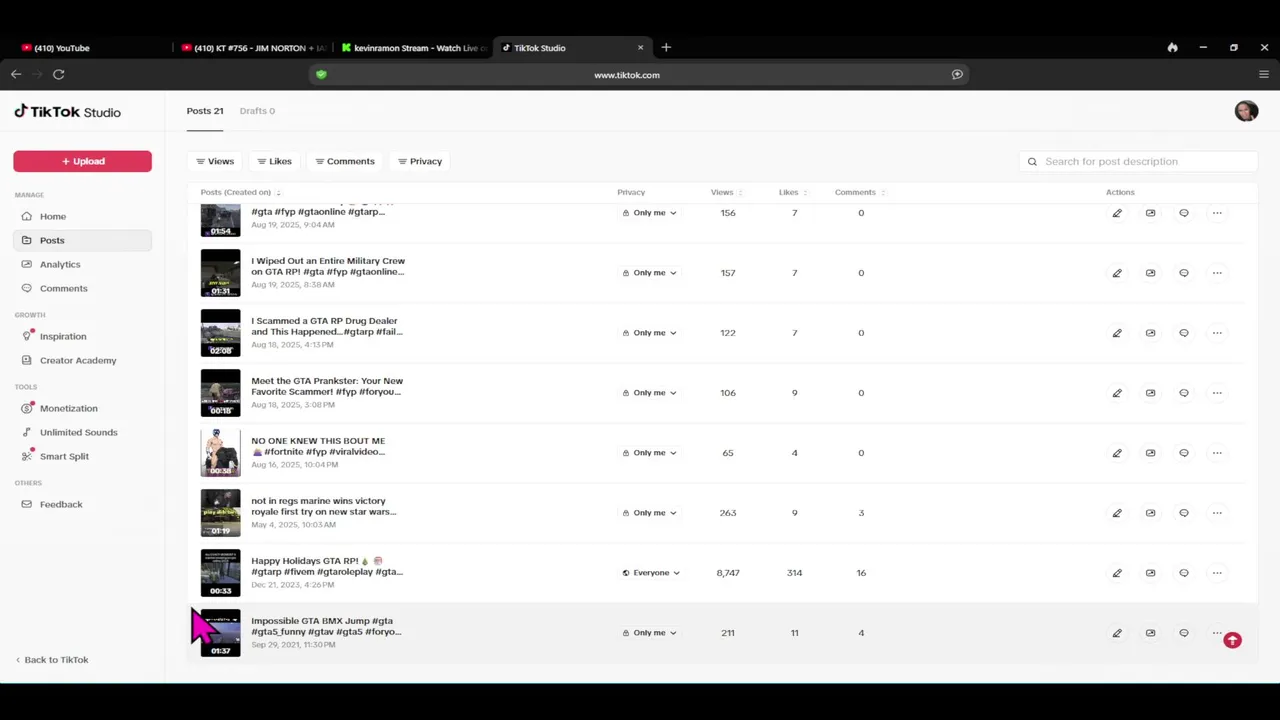Open thumbnail of NO ONE KNEW THIS BOUT ME video
1280x720 pixels.
[220, 453]
